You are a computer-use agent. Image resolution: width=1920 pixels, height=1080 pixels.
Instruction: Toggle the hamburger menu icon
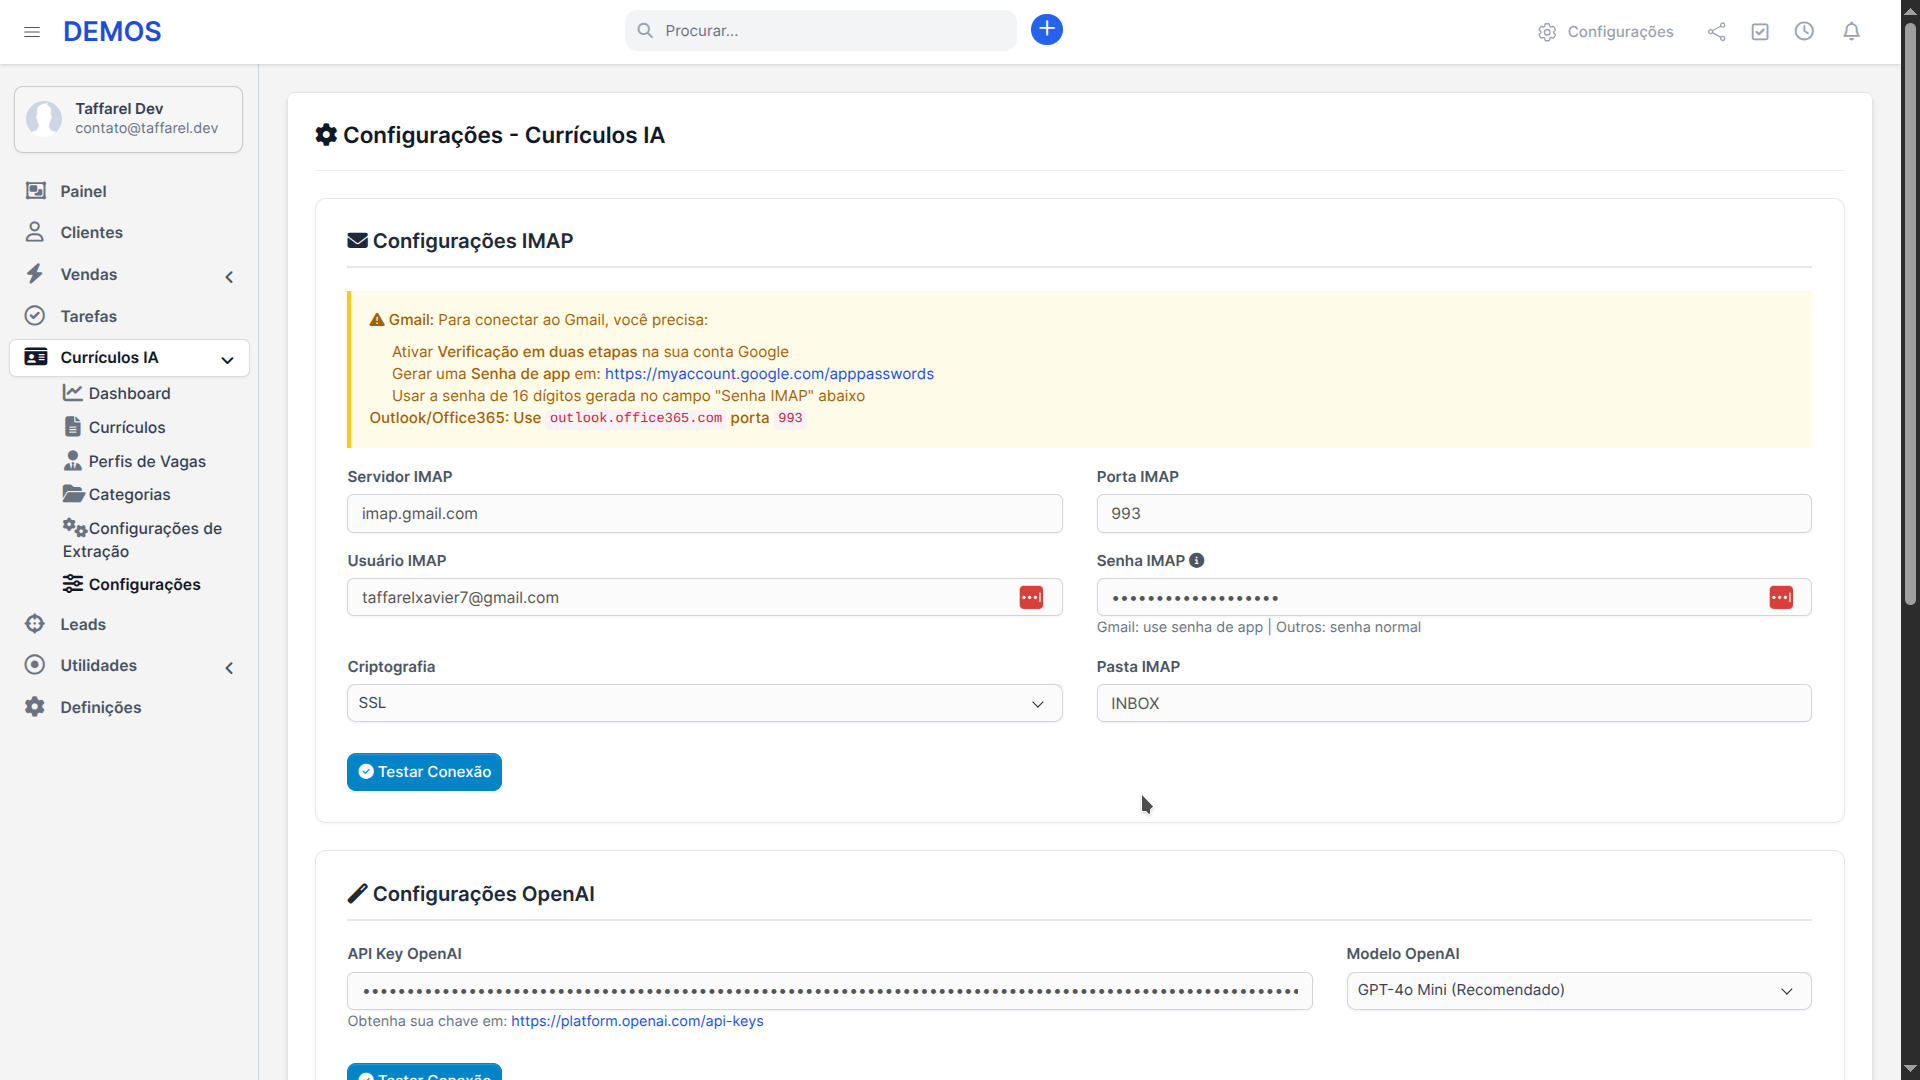tap(32, 31)
